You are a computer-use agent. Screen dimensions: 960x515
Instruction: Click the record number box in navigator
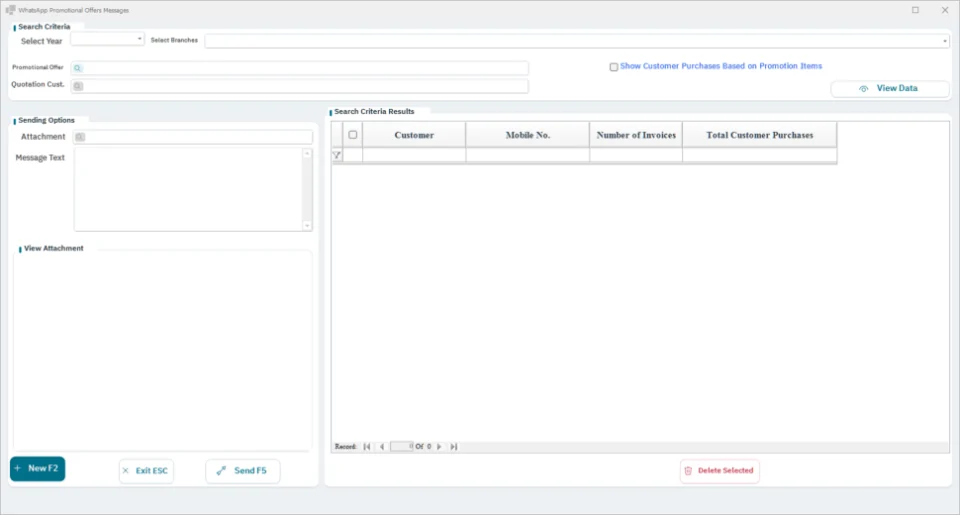(402, 447)
